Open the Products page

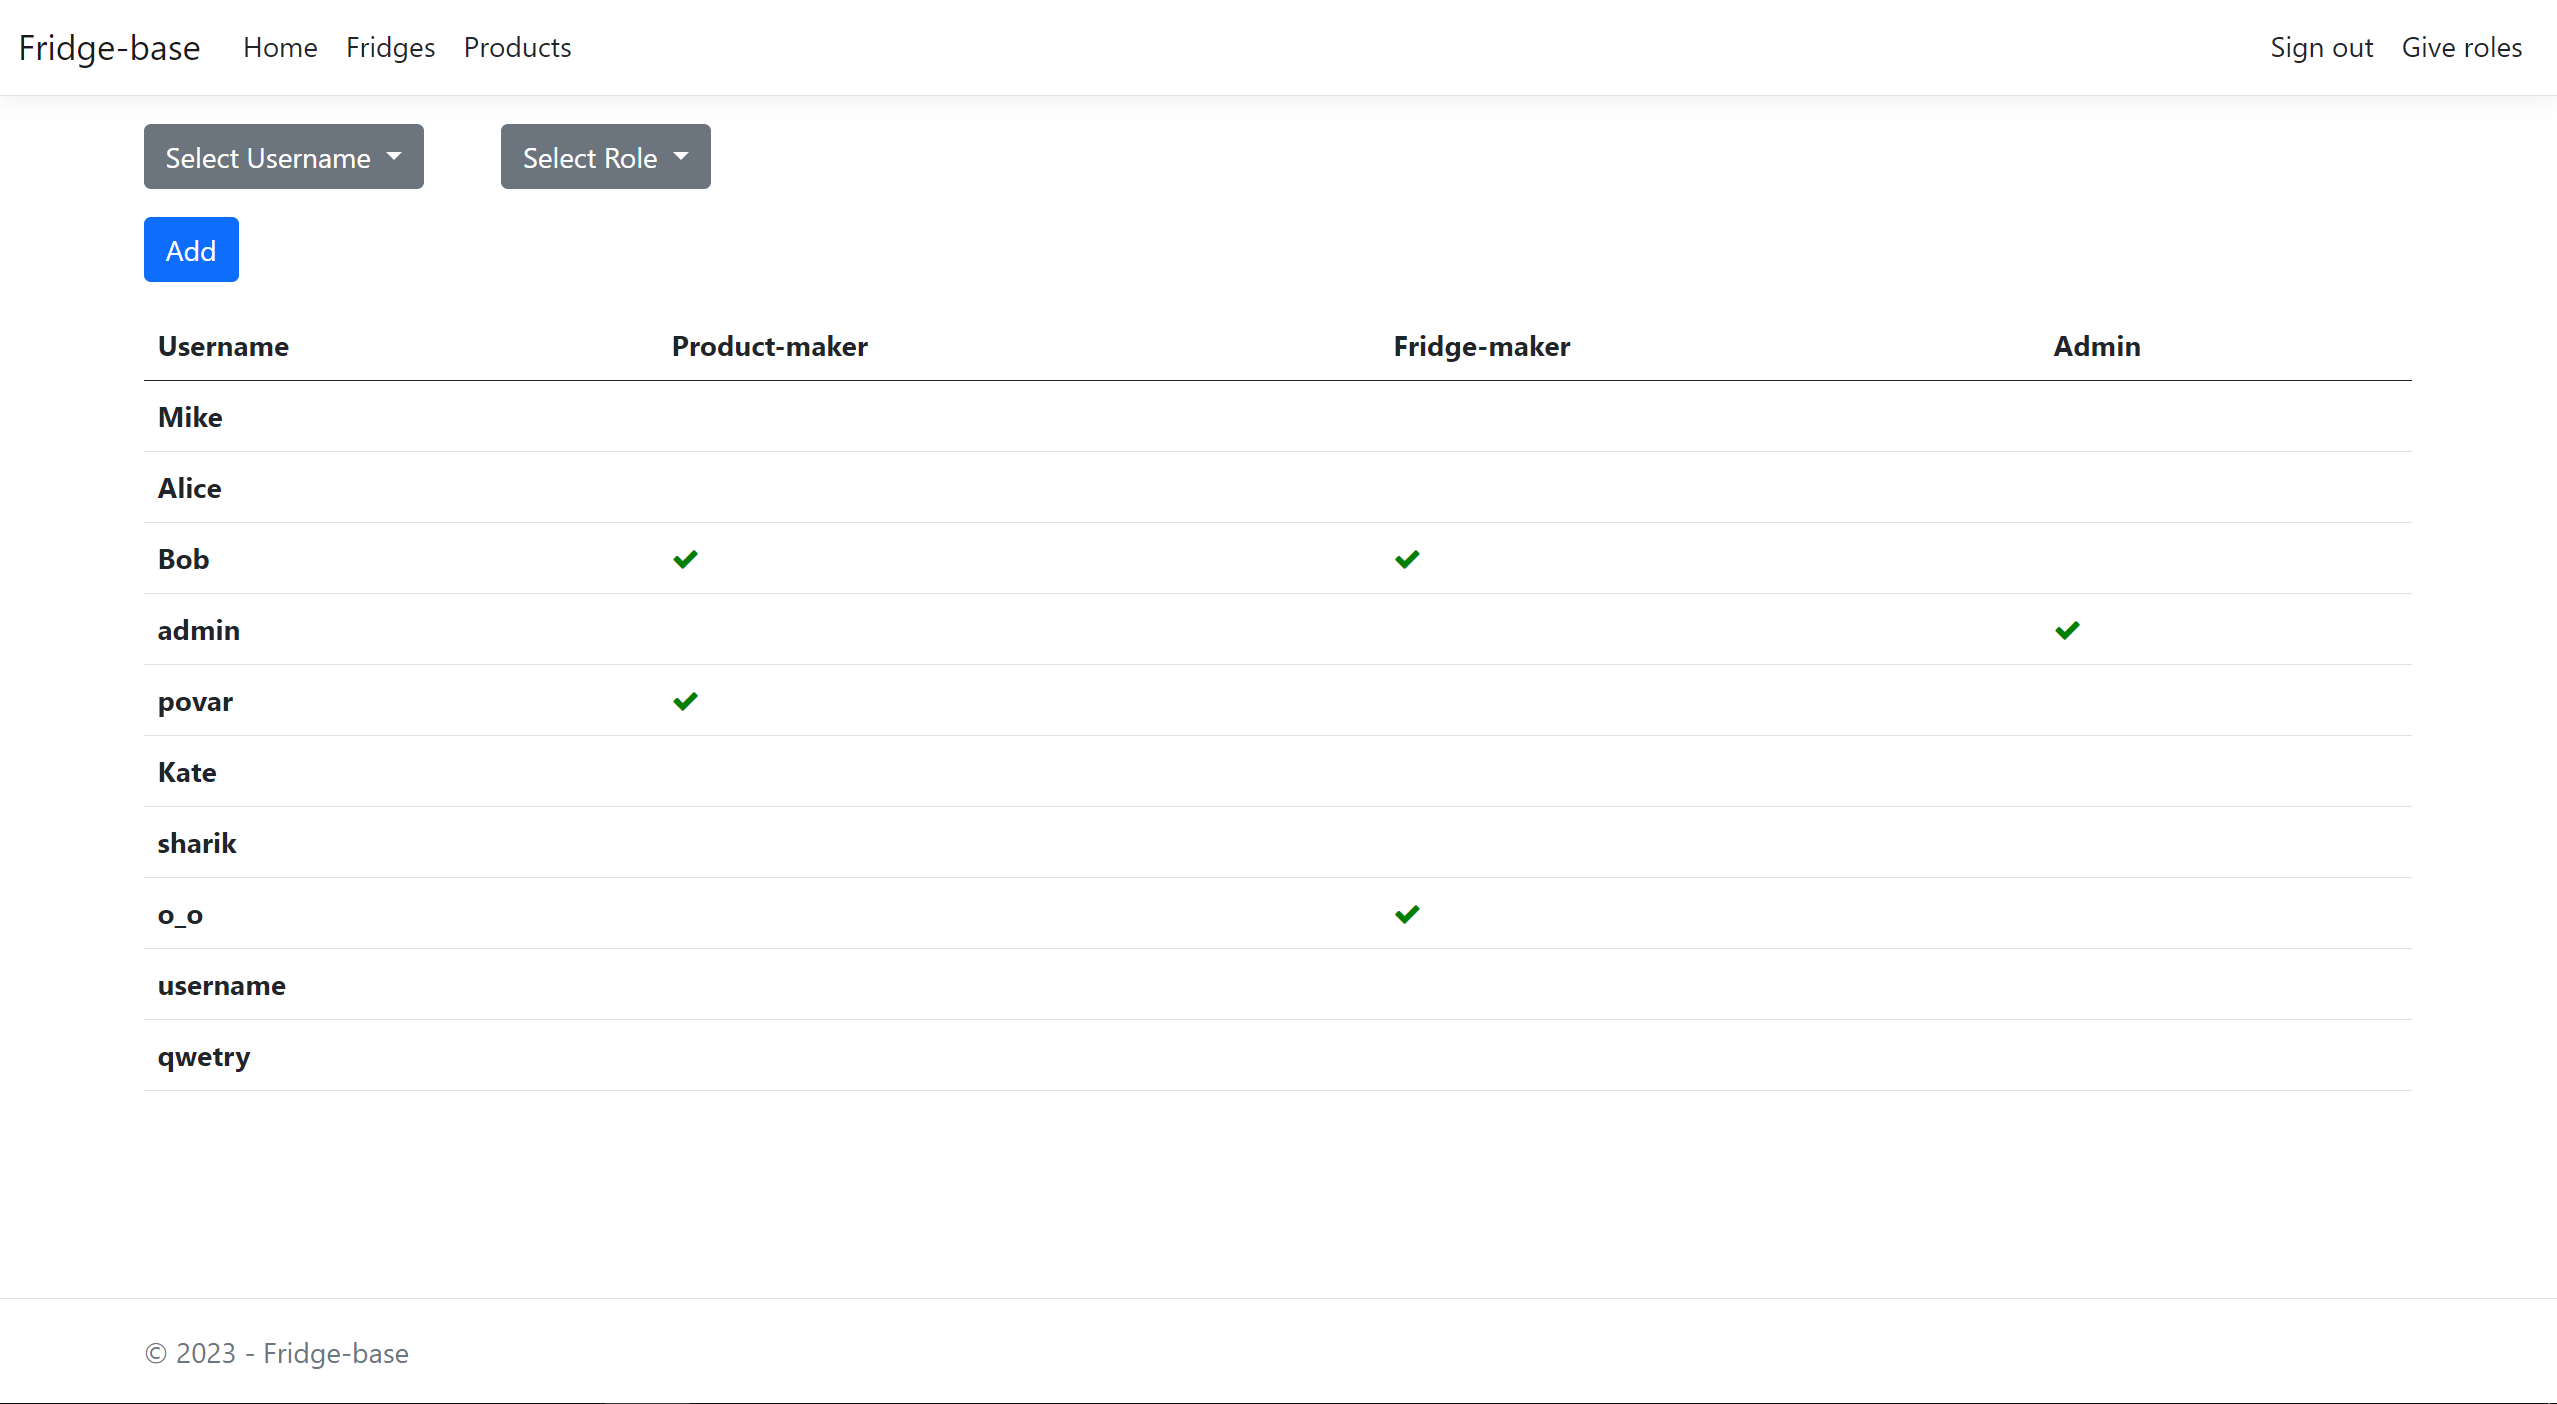(517, 47)
